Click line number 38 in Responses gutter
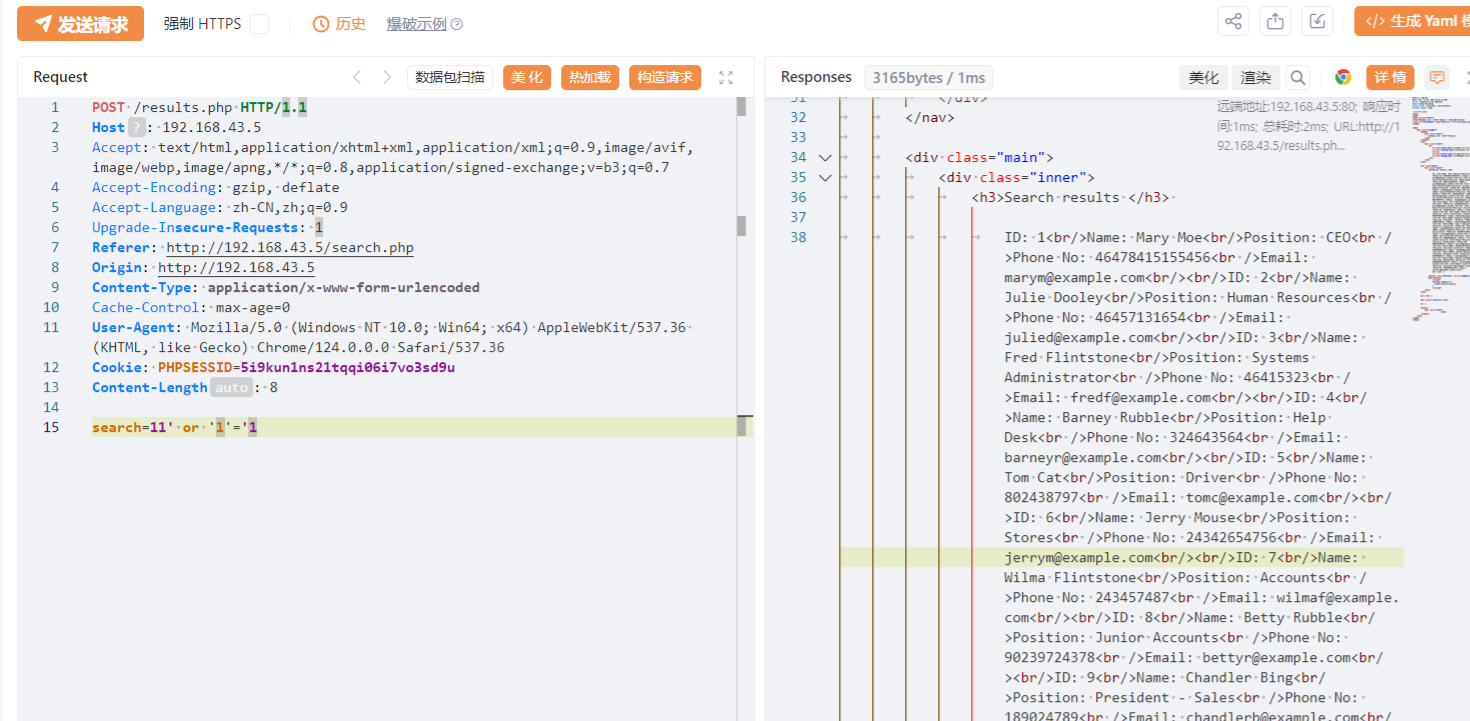This screenshot has width=1470, height=721. click(x=797, y=237)
